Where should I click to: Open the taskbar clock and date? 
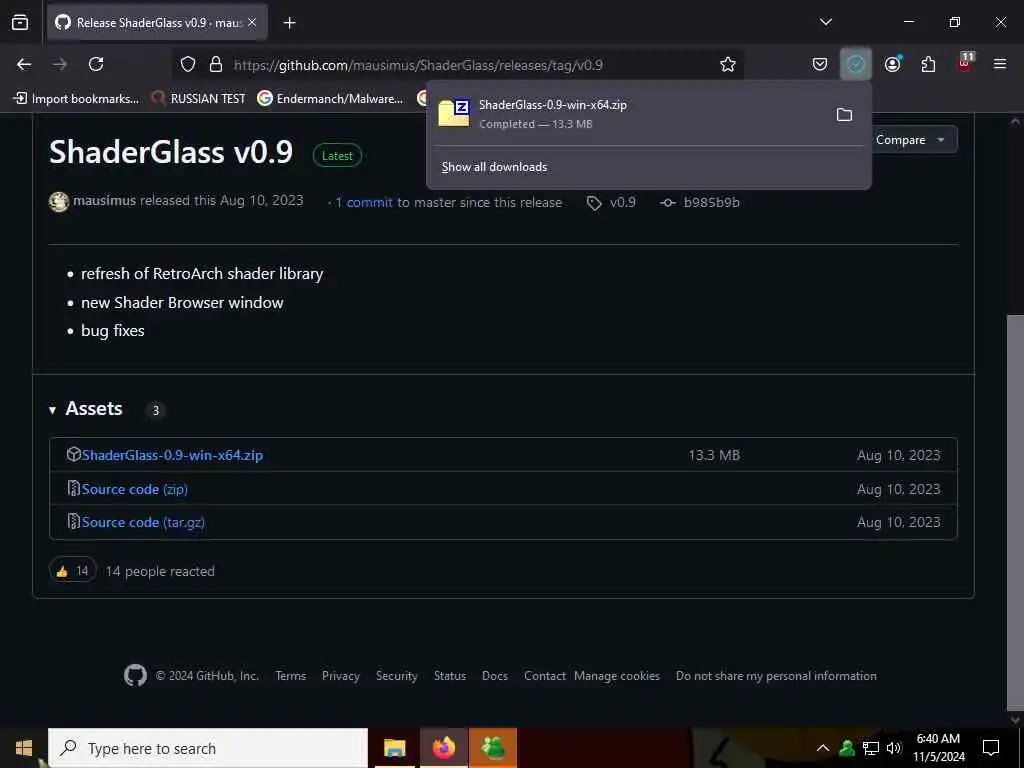(938, 748)
